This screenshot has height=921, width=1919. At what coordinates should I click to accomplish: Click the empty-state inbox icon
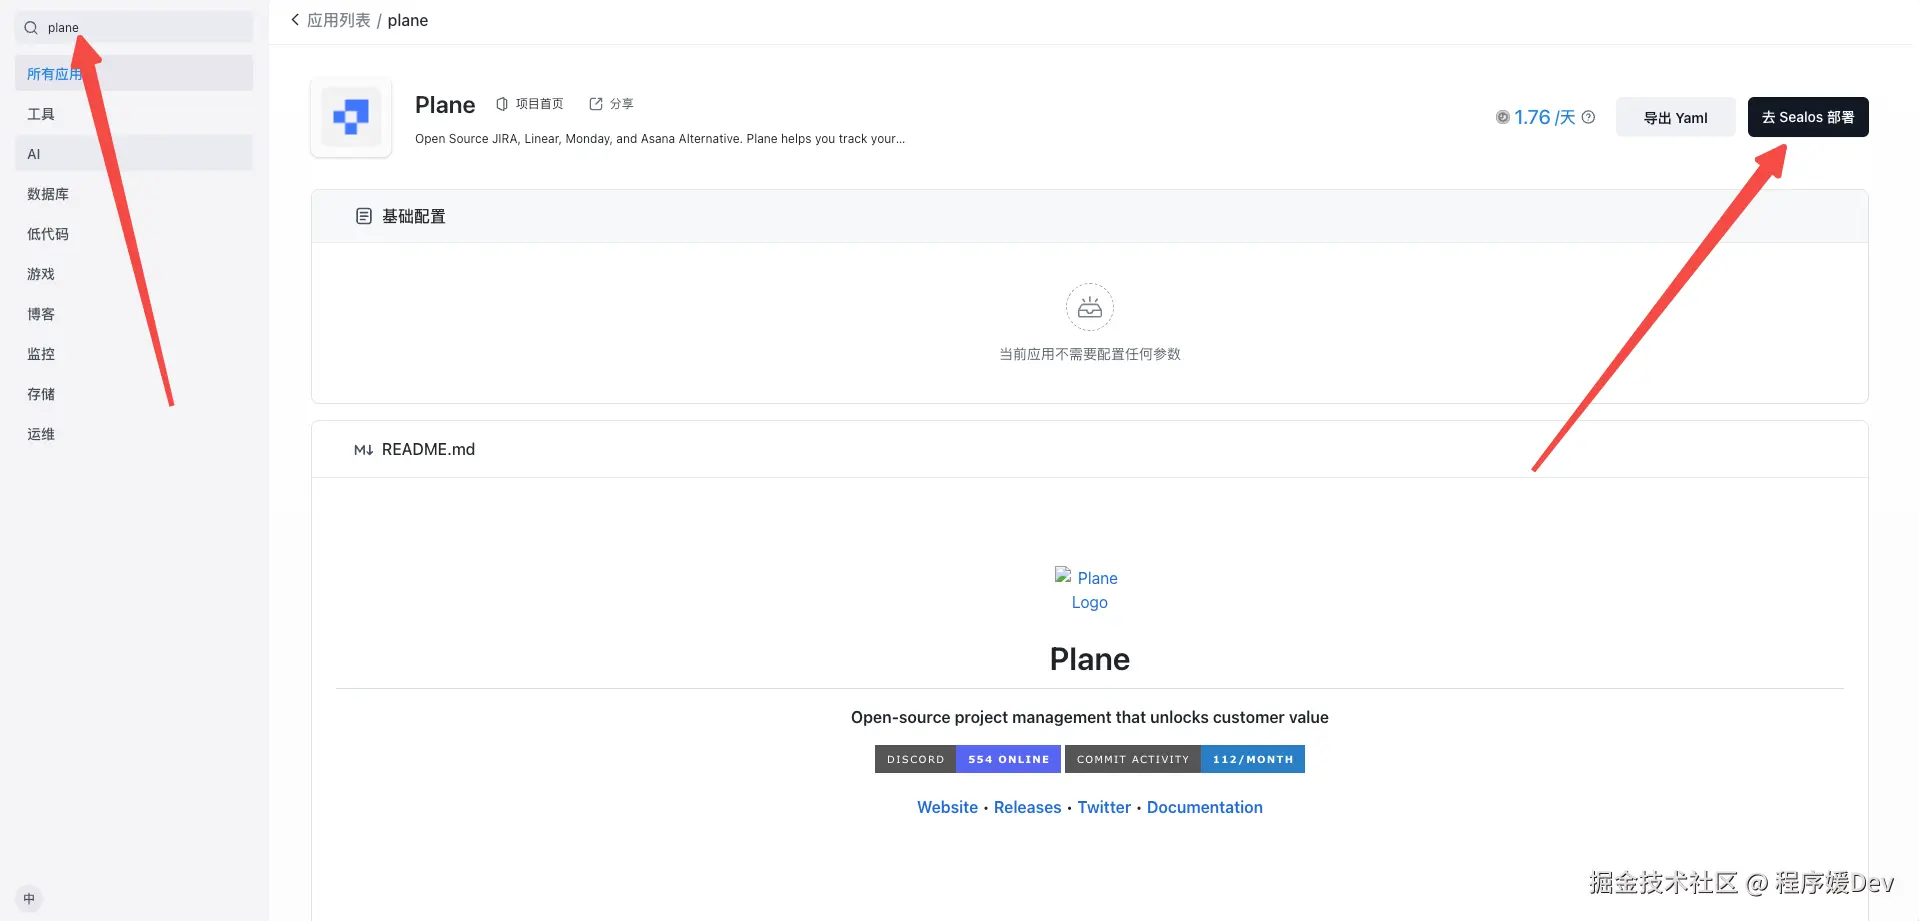[1090, 307]
